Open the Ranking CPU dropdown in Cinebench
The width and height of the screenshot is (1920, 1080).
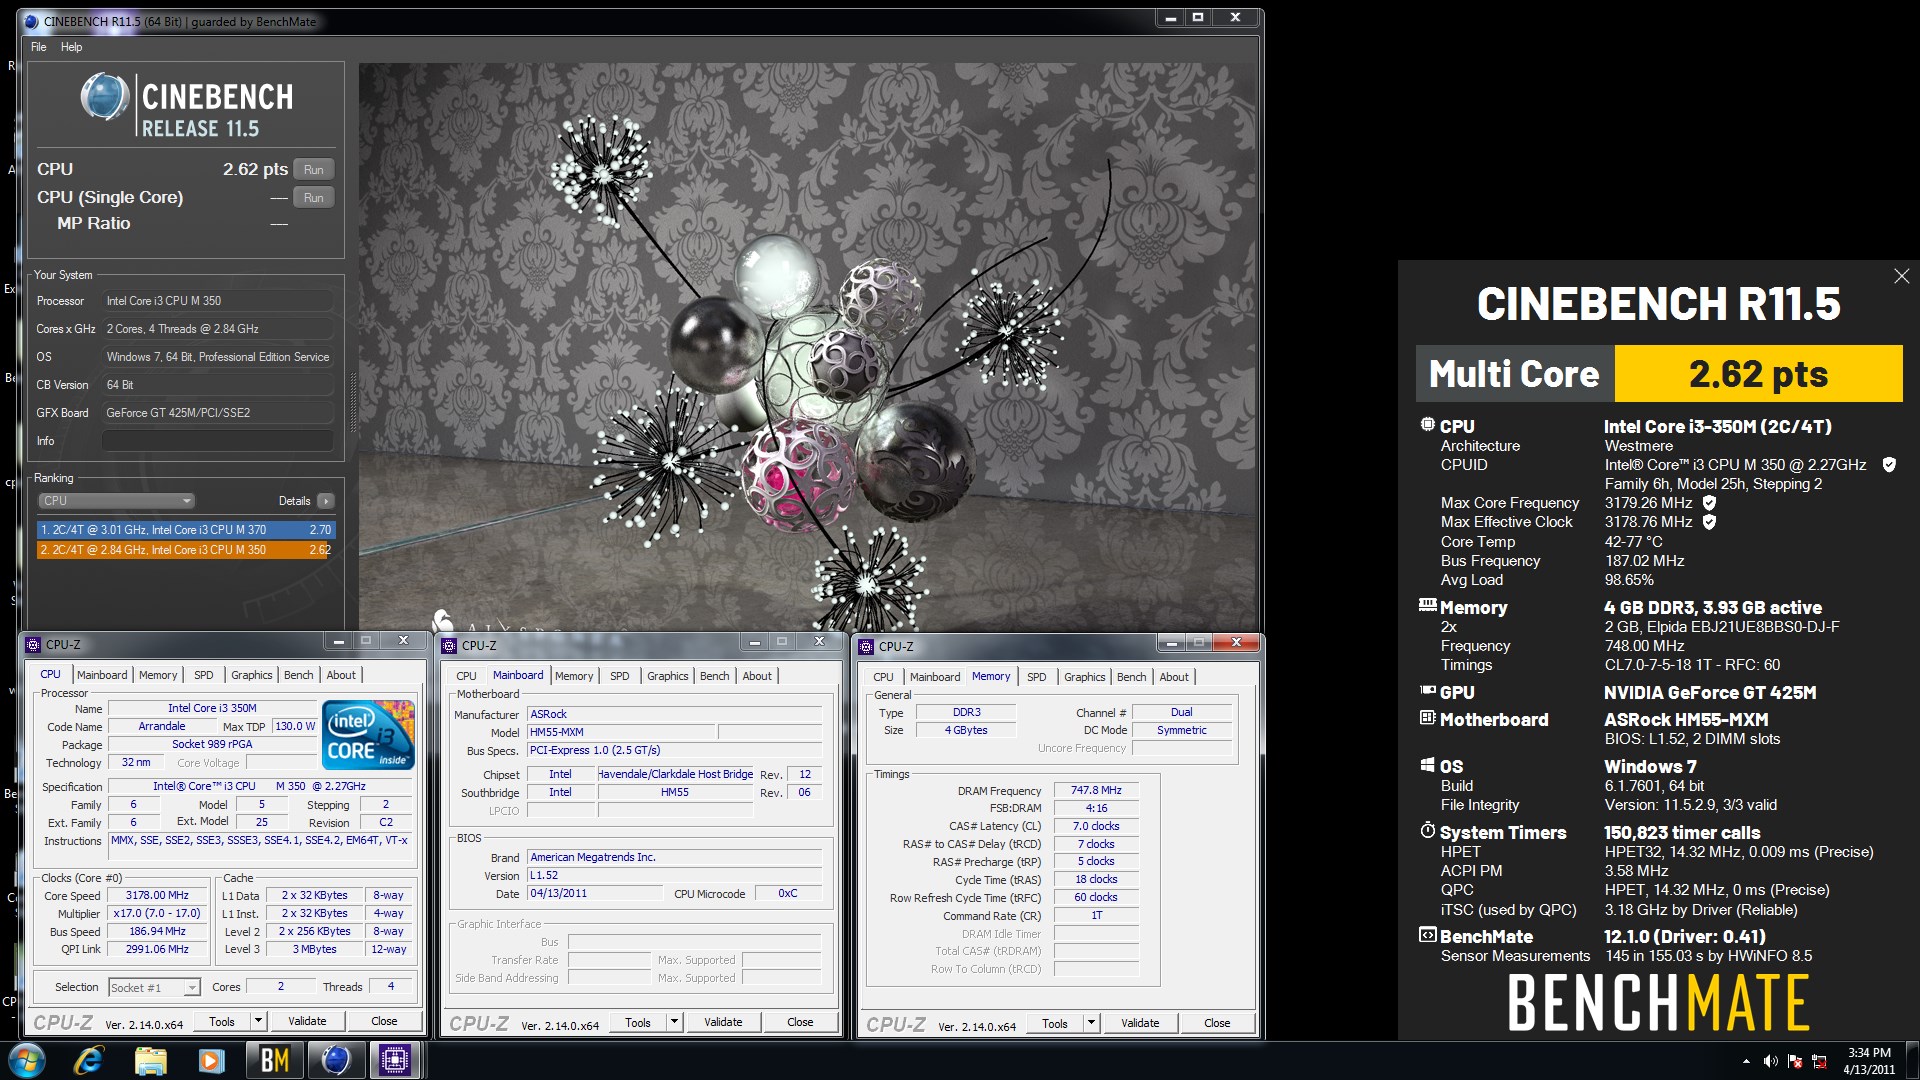point(116,501)
